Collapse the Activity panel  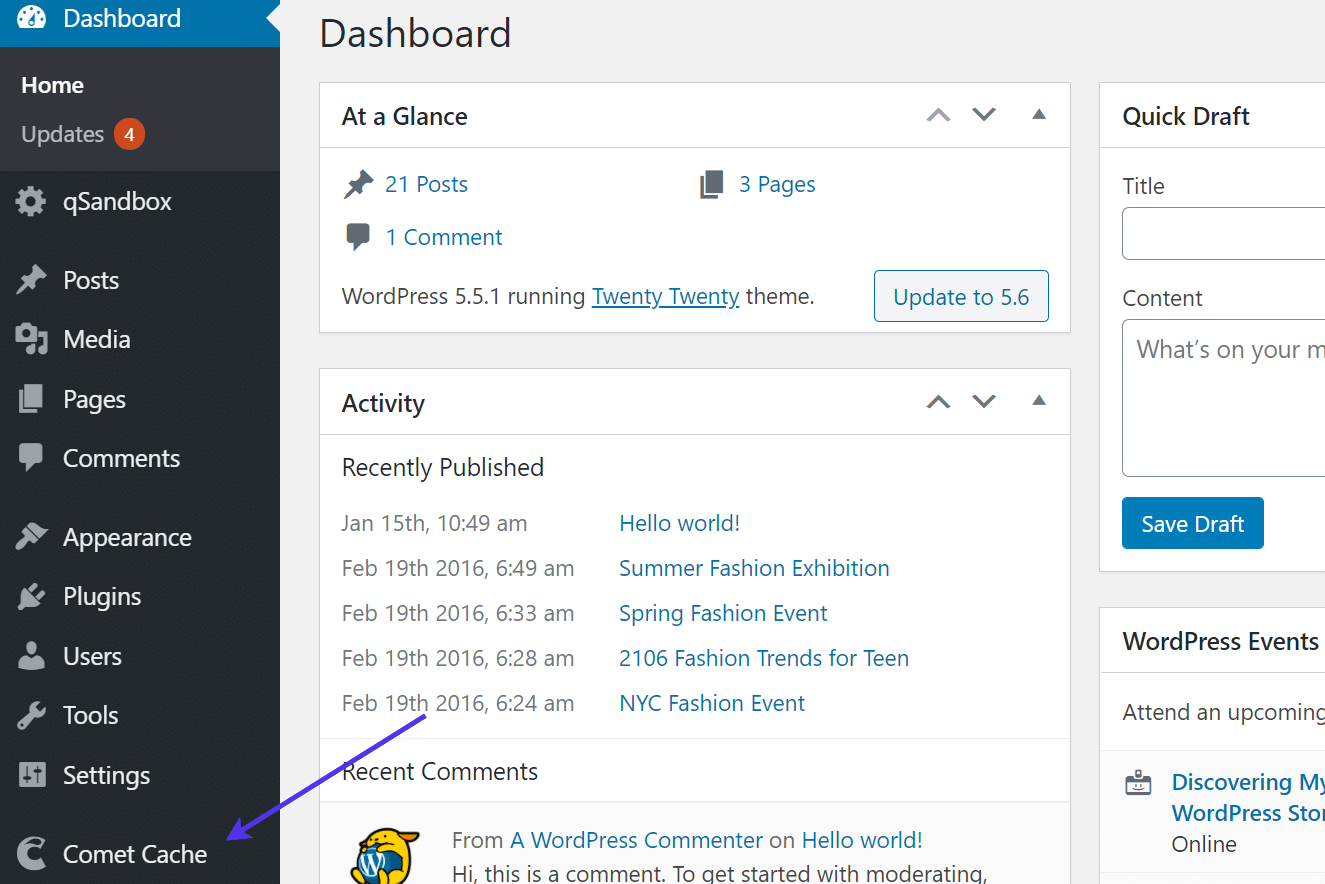[1039, 401]
